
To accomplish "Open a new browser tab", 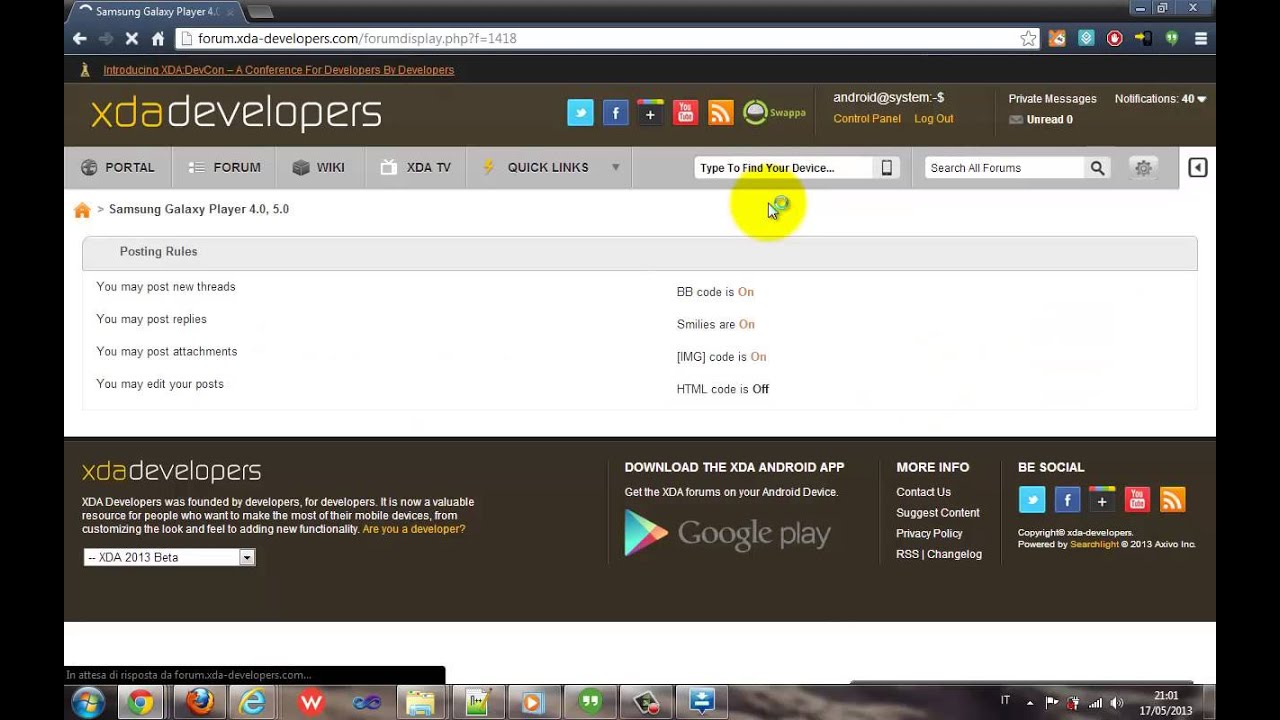I will 259,12.
